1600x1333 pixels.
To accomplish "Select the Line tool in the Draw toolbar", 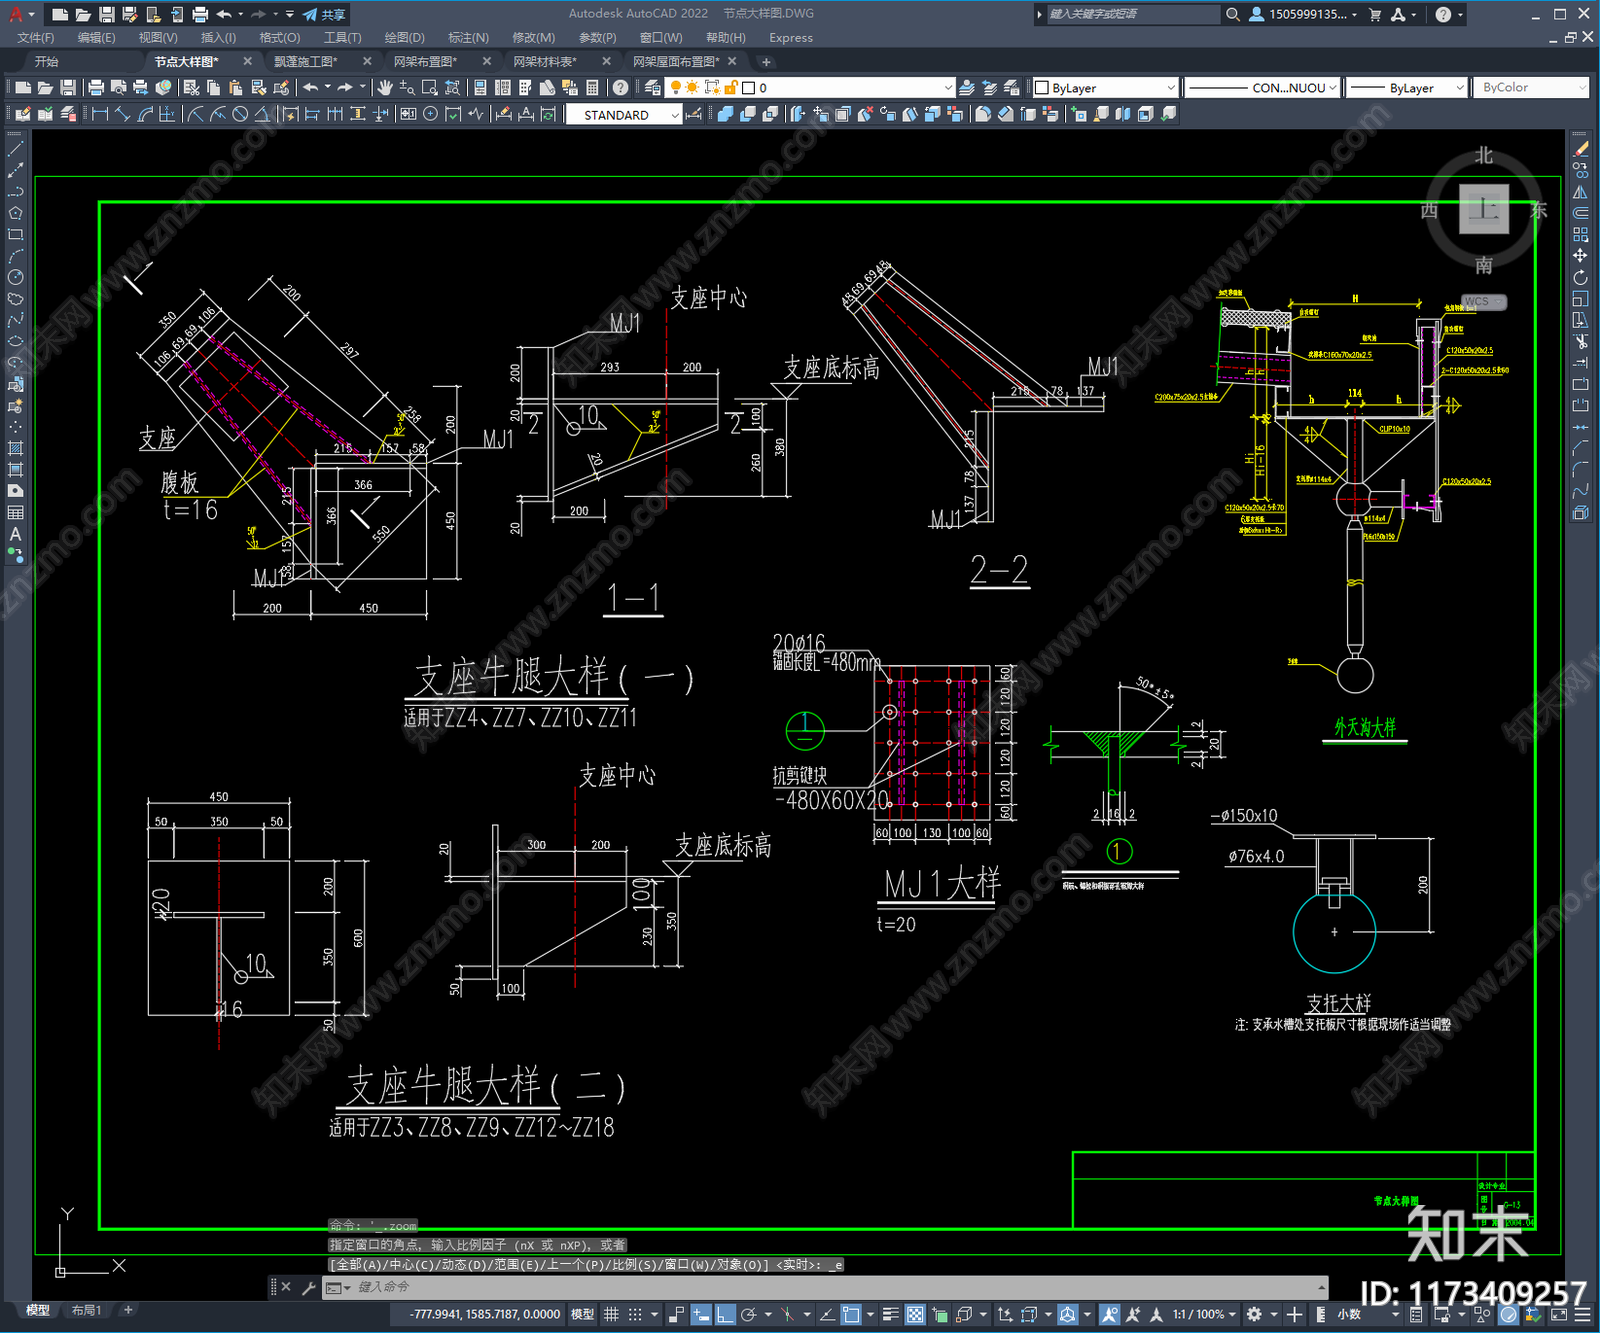I will point(15,149).
